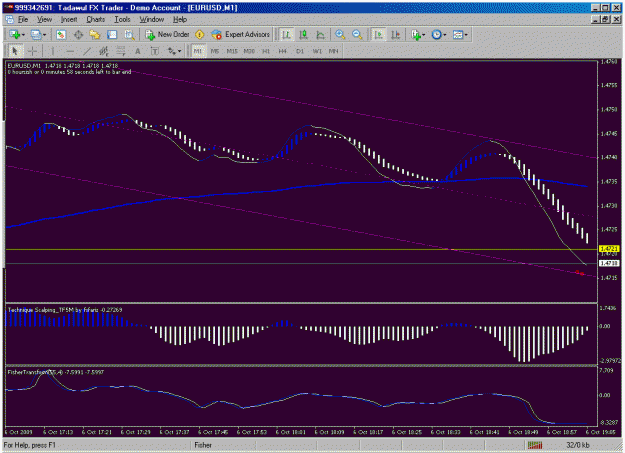
Task: Open the Window menu
Action: [x=151, y=20]
